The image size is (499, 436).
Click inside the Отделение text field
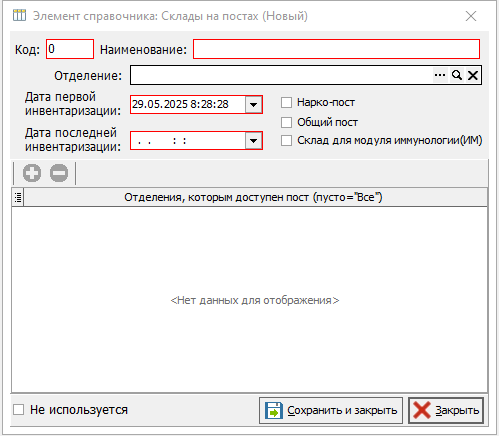tap(281, 75)
